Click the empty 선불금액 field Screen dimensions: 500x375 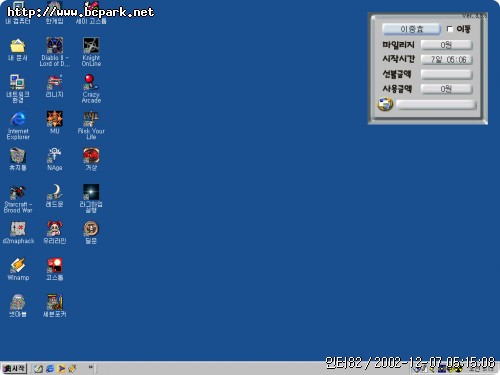(x=447, y=74)
